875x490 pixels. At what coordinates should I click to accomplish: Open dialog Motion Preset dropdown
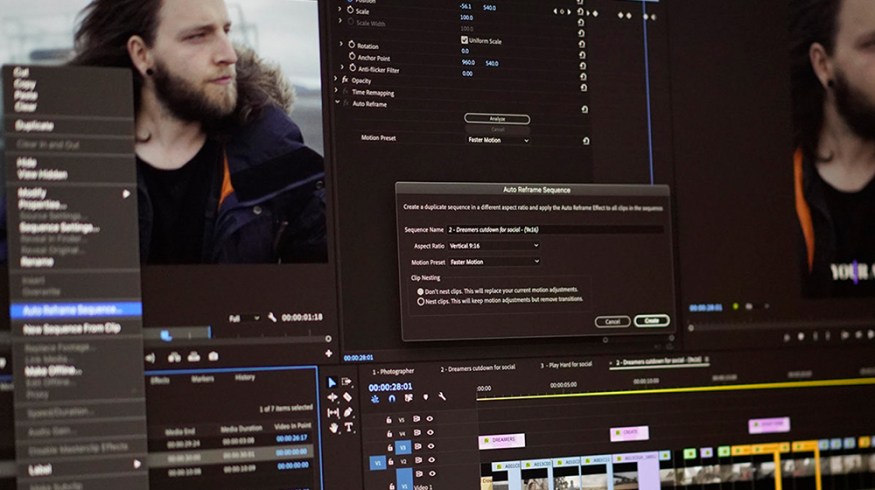pos(494,262)
